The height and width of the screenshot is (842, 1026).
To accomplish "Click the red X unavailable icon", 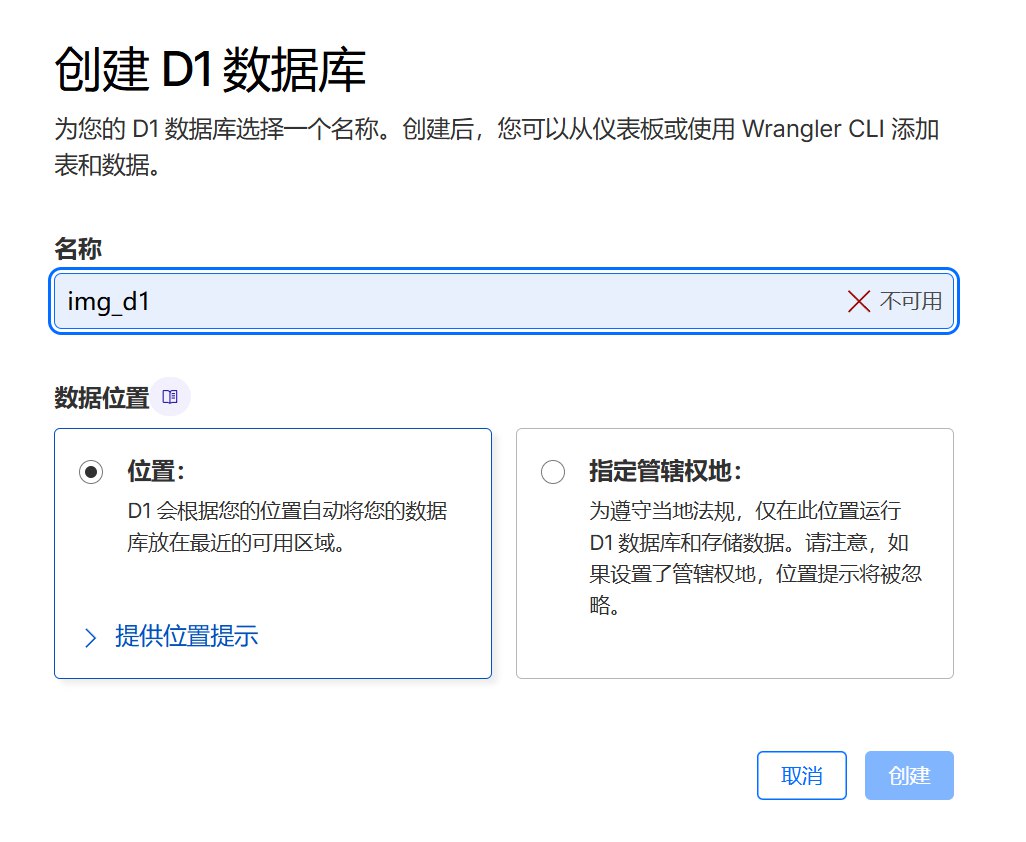I will [858, 301].
